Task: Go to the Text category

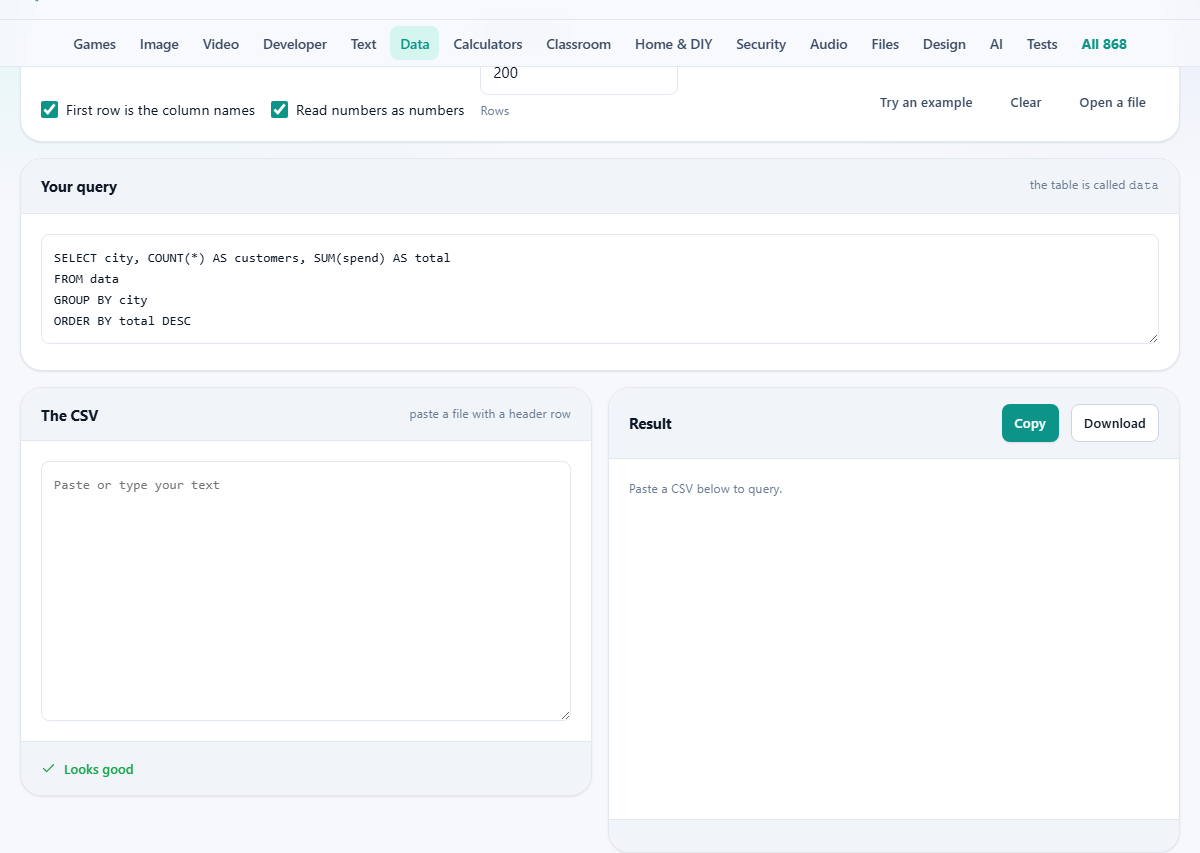Action: [x=364, y=44]
